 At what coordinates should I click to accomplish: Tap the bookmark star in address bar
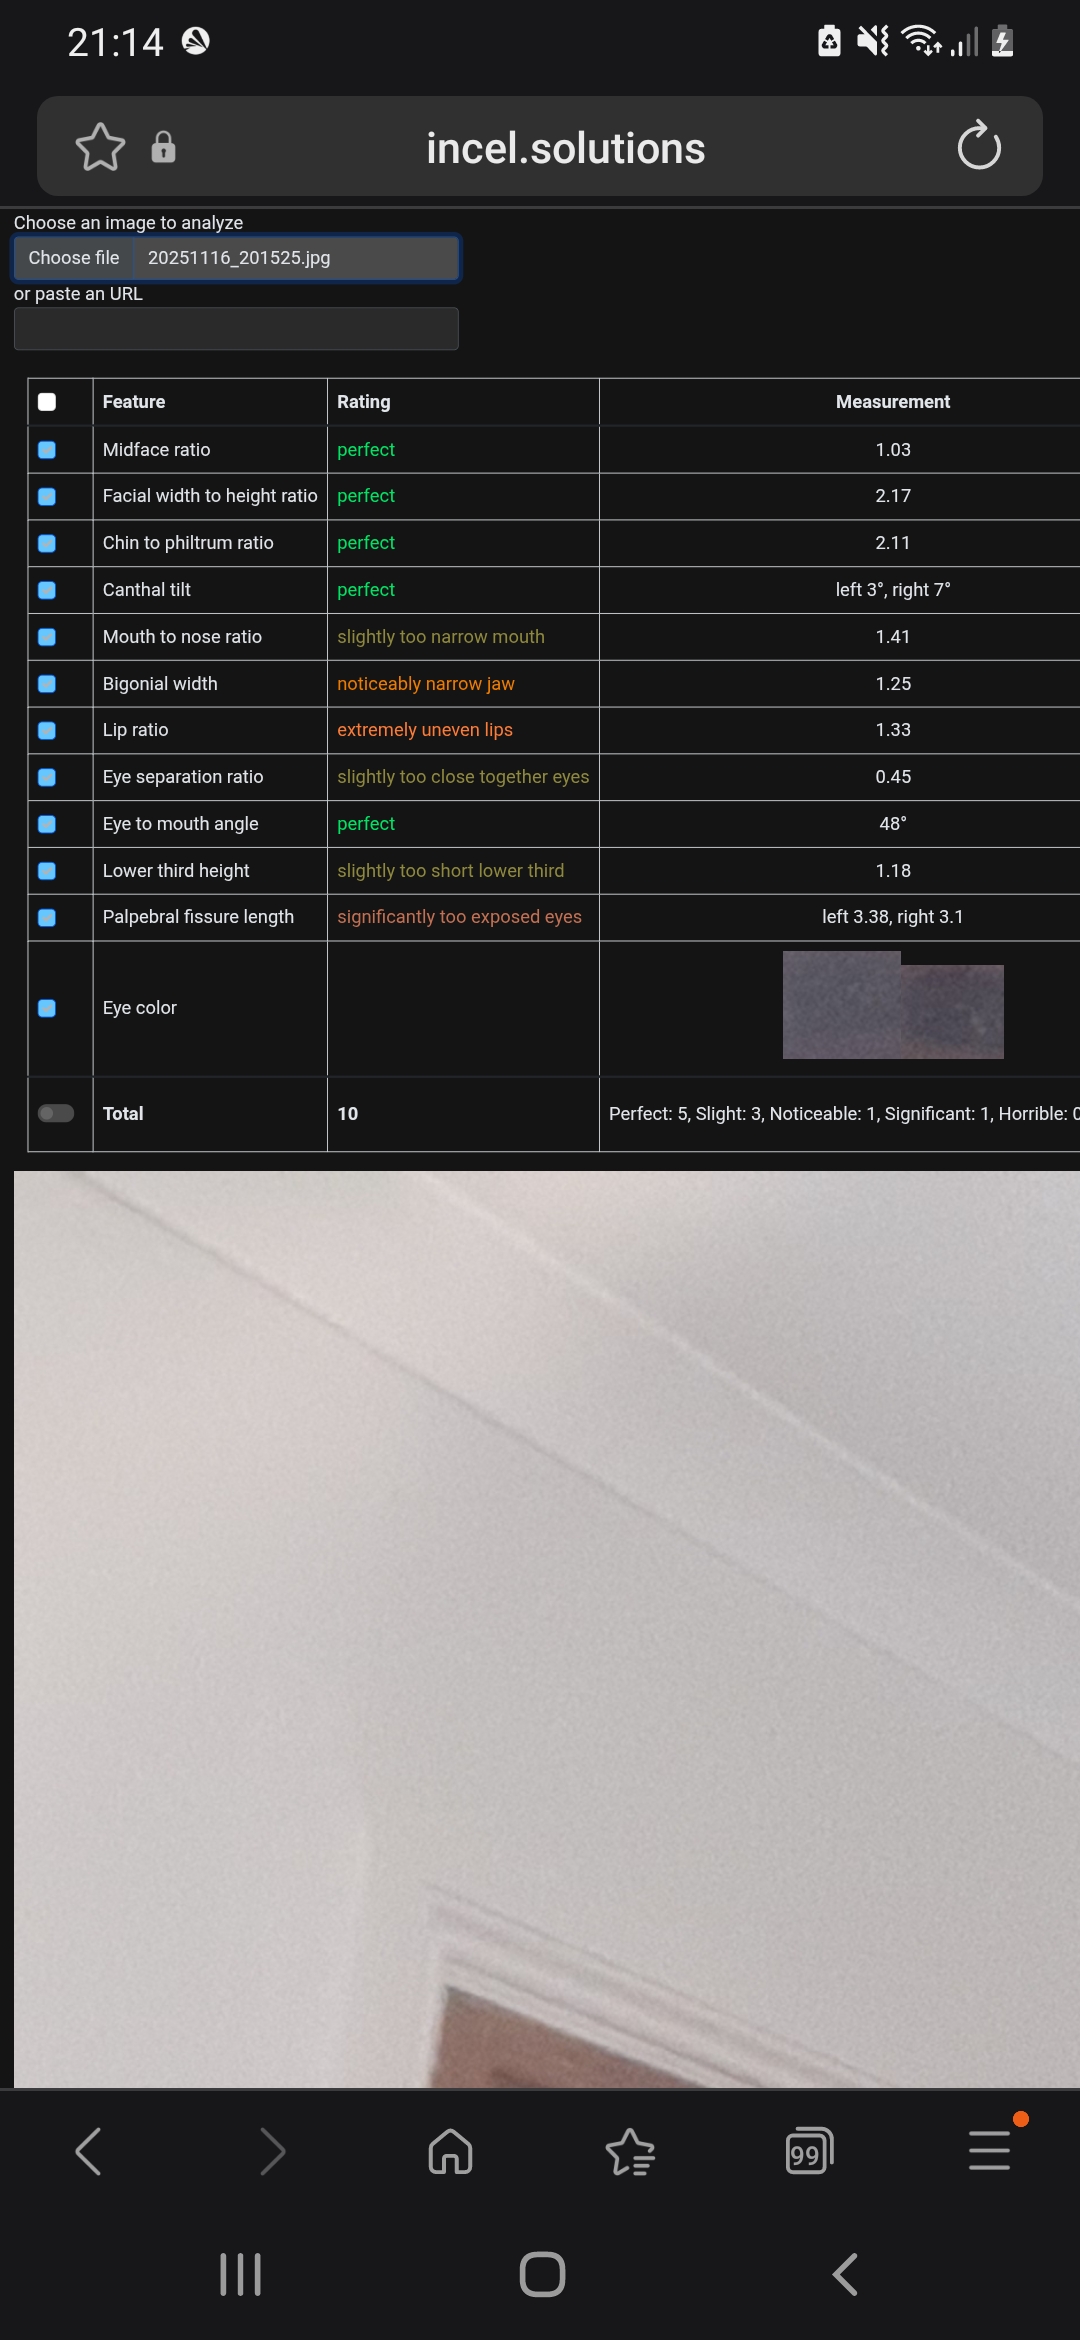(100, 147)
